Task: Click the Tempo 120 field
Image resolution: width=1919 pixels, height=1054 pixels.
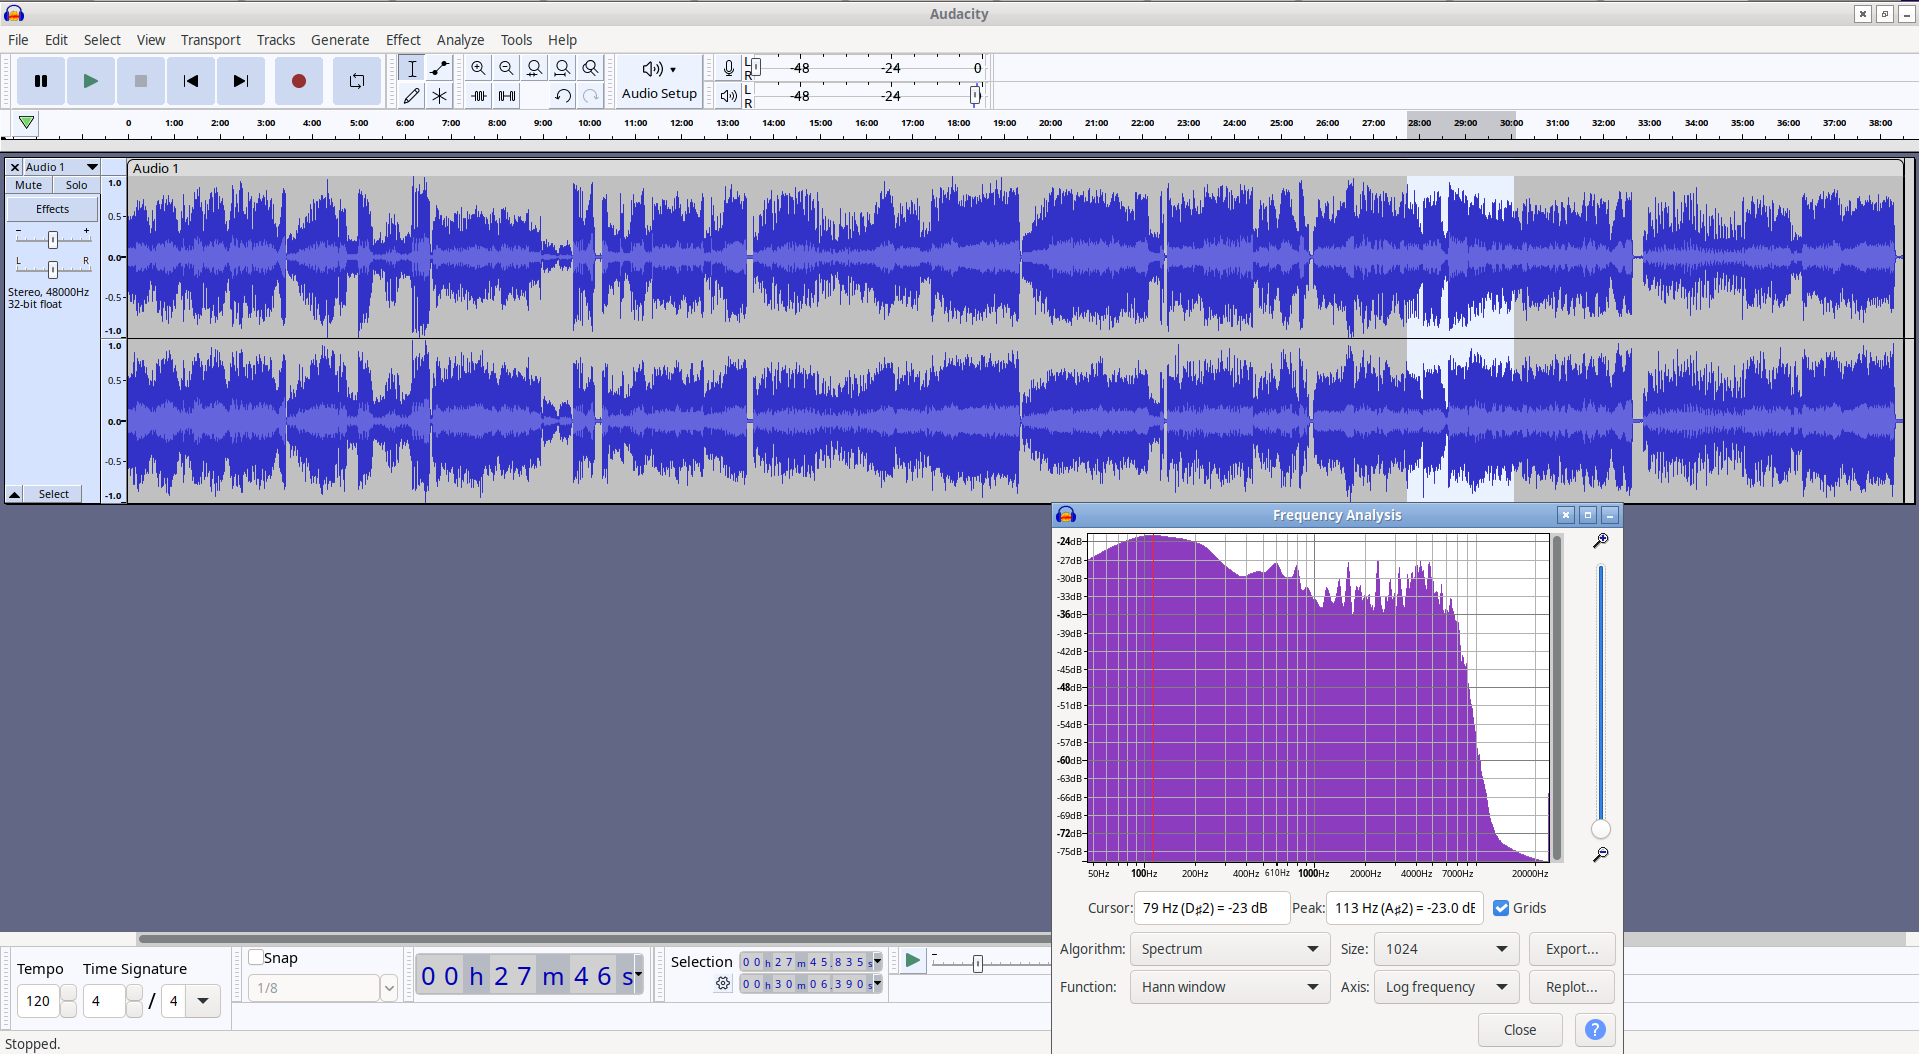Action: pos(39,1000)
